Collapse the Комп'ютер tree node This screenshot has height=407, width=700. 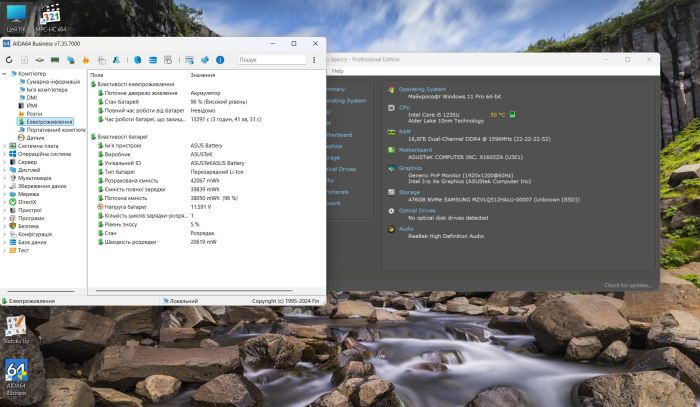coord(4,74)
